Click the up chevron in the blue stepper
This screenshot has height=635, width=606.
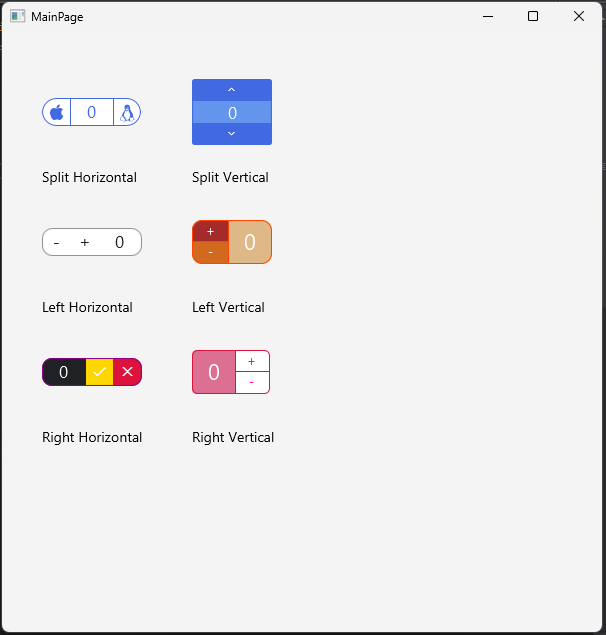pyautogui.click(x=232, y=90)
